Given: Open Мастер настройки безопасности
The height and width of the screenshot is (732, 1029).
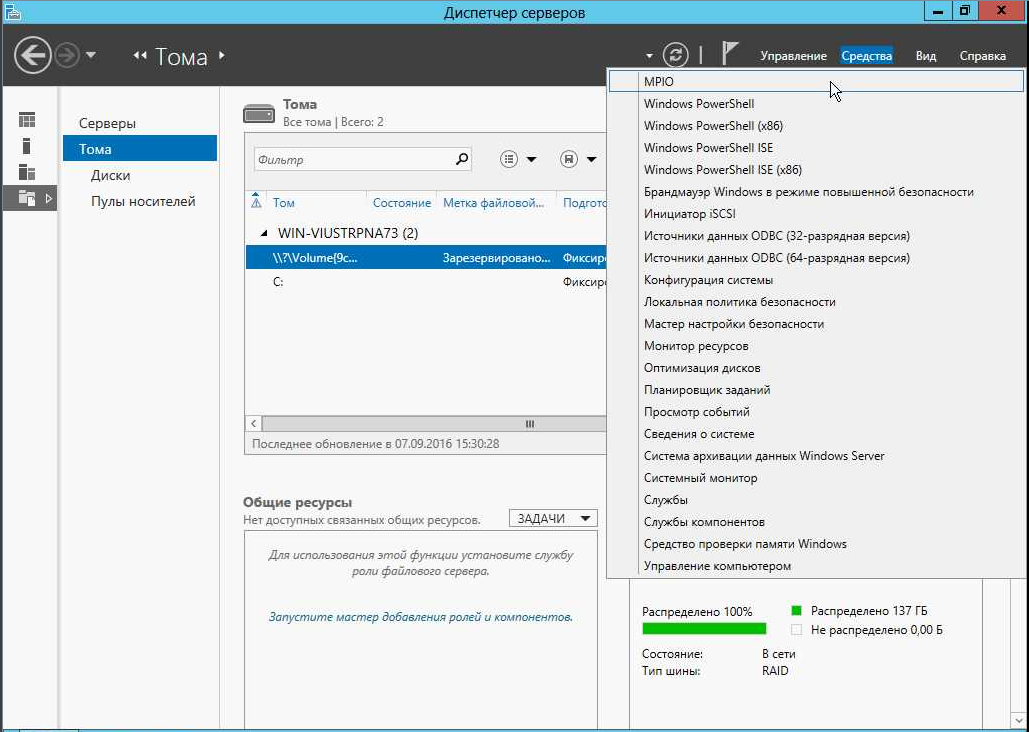Looking at the screenshot, I should pyautogui.click(x=816, y=324).
